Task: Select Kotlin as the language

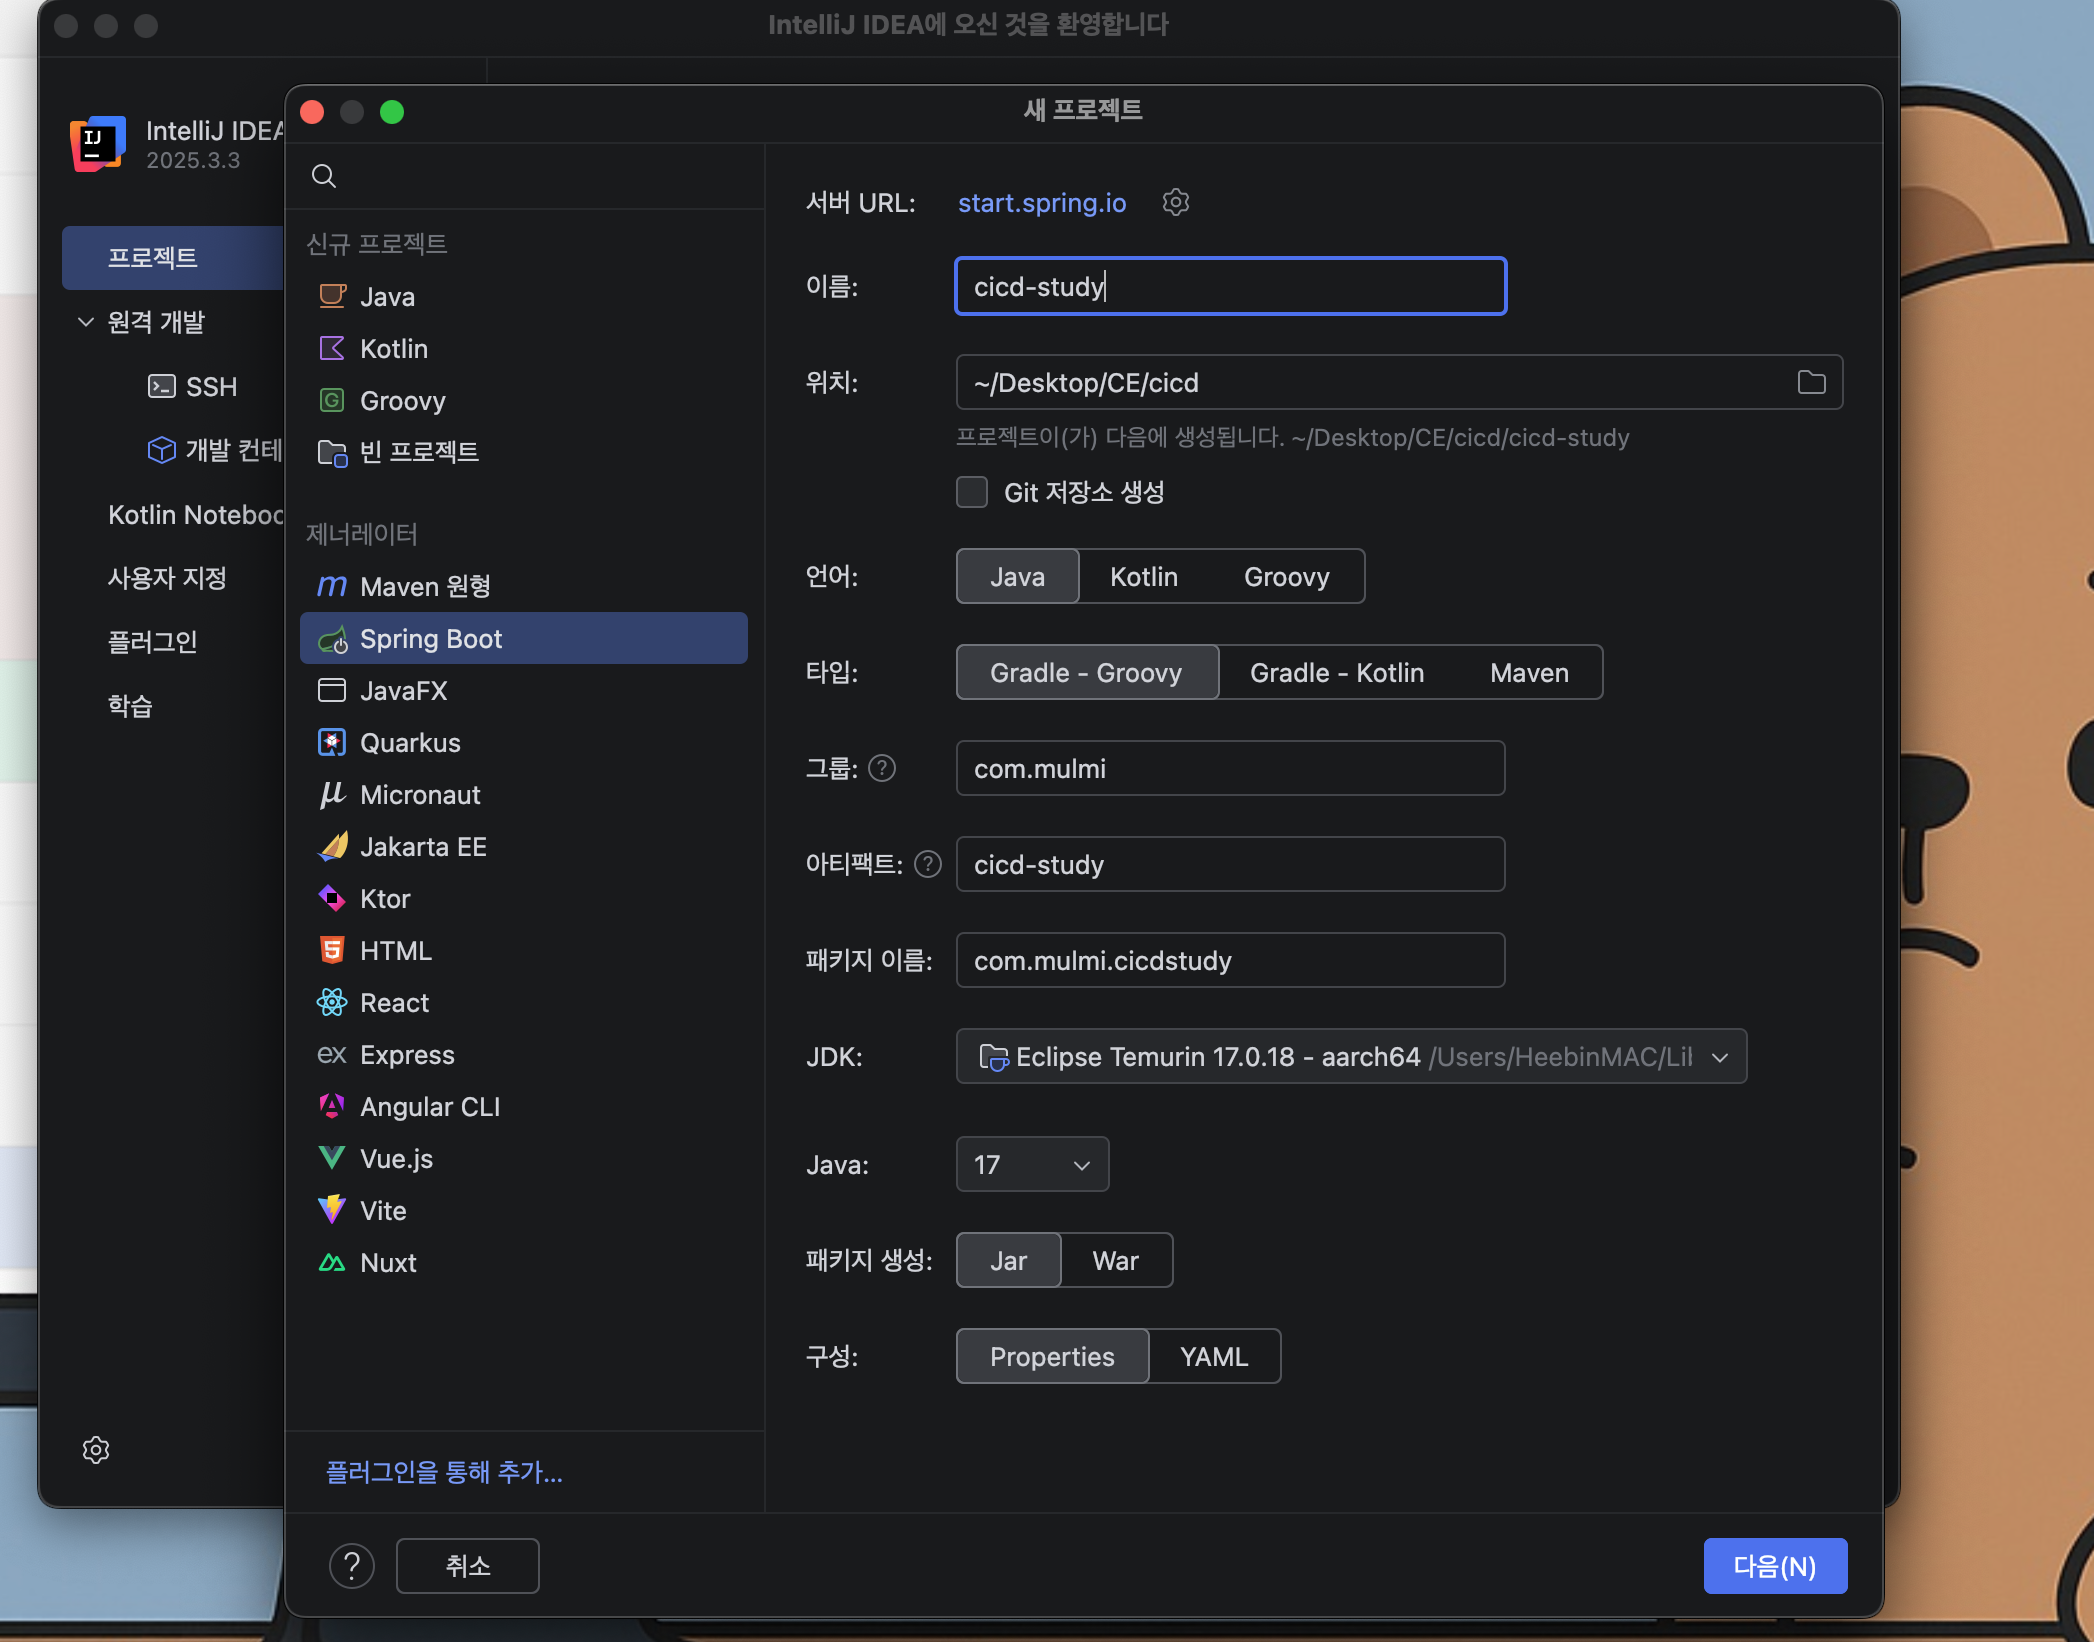Action: click(x=1144, y=576)
